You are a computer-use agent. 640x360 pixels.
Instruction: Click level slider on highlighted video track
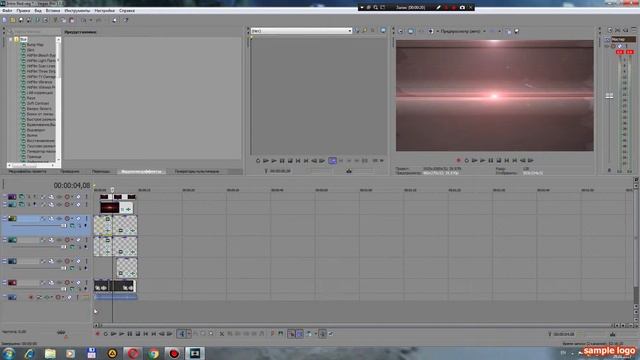[x=64, y=226]
